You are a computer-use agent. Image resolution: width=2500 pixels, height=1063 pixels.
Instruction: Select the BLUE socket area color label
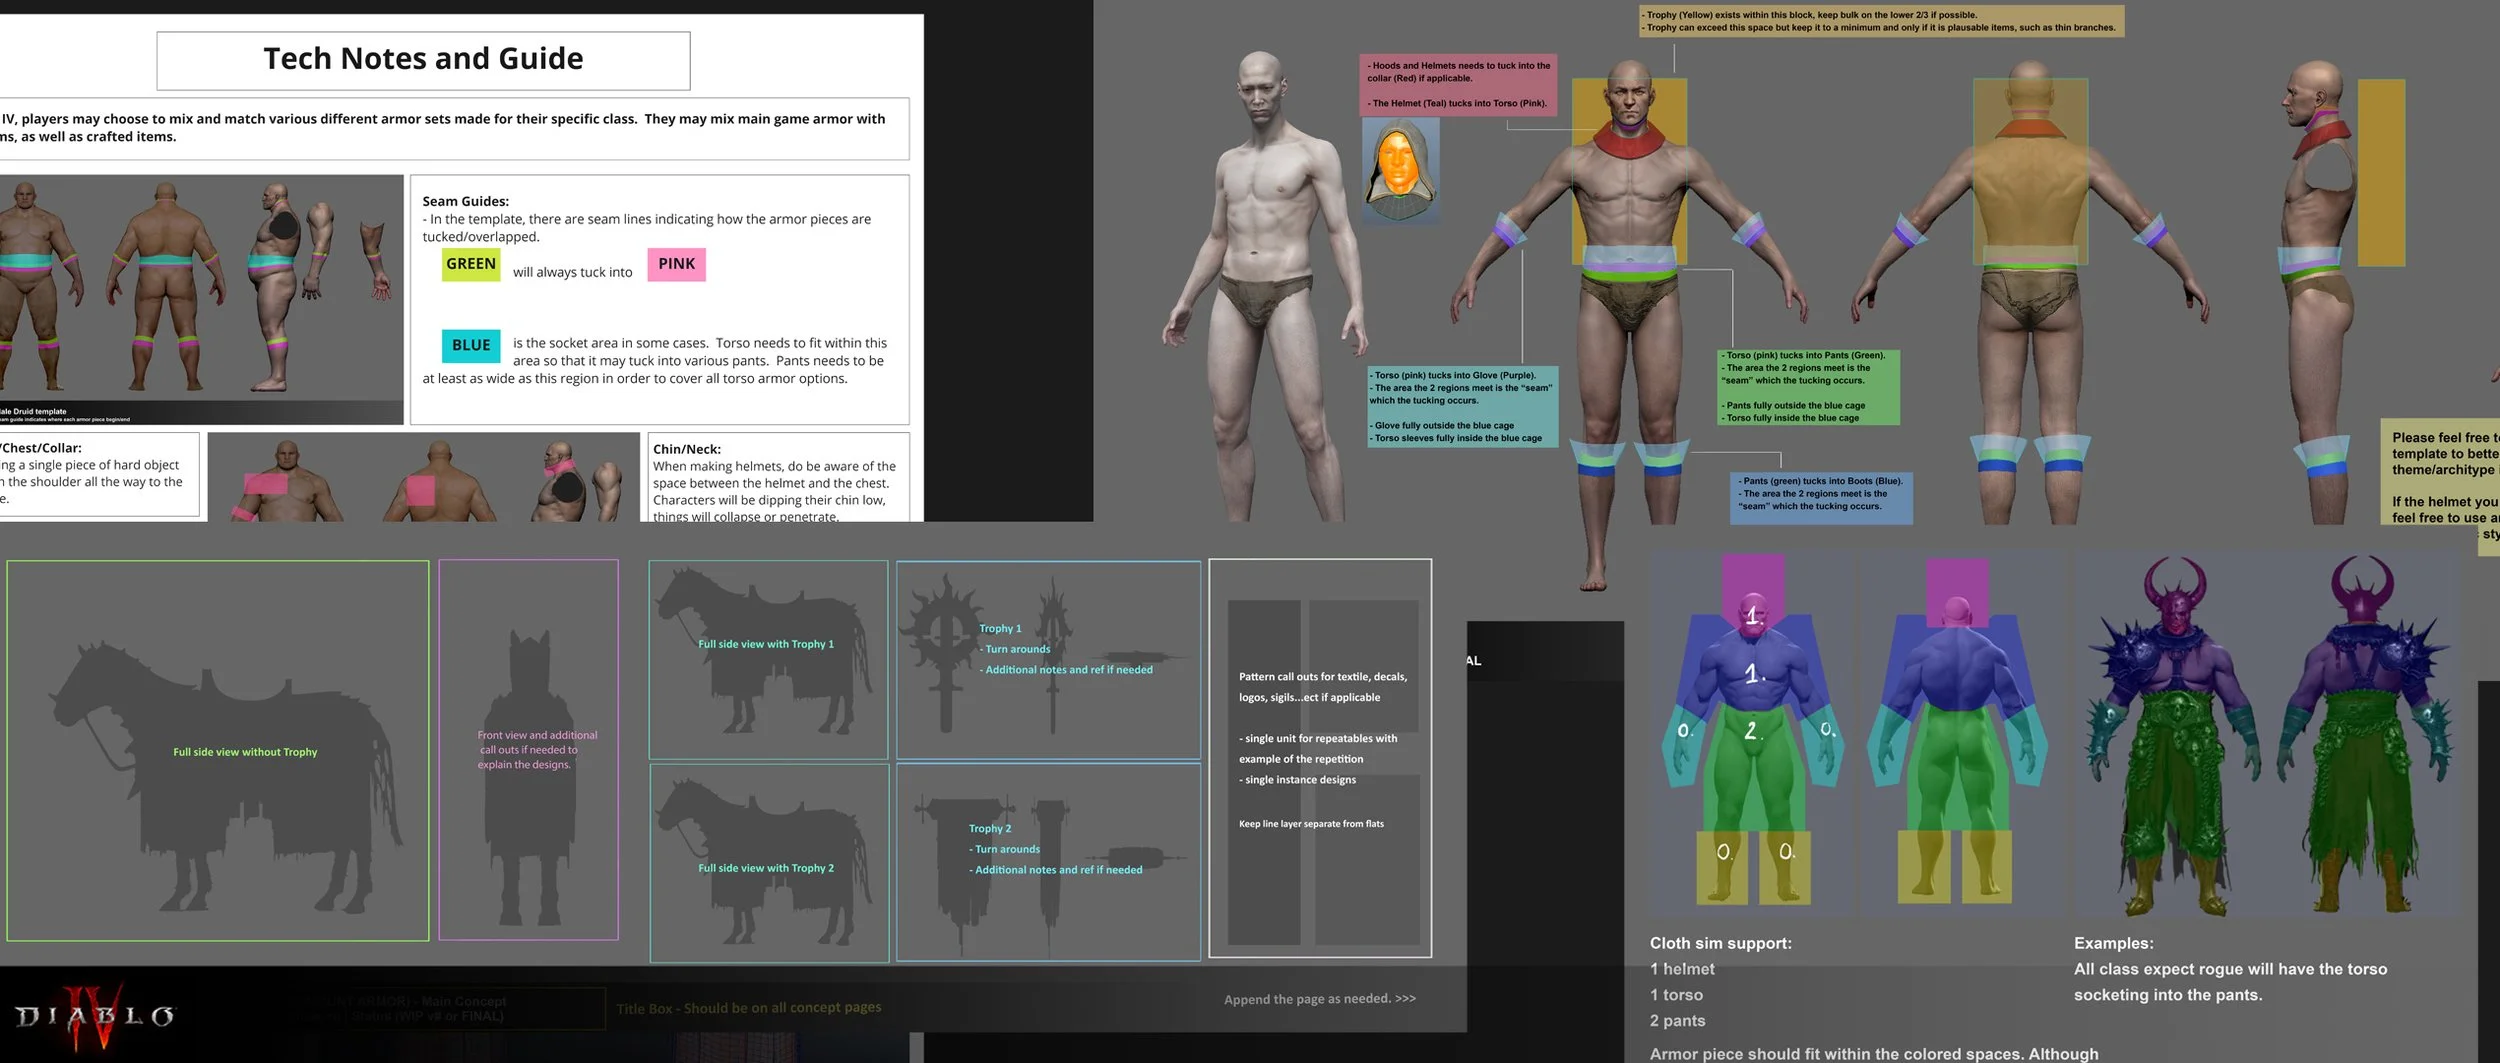(471, 345)
